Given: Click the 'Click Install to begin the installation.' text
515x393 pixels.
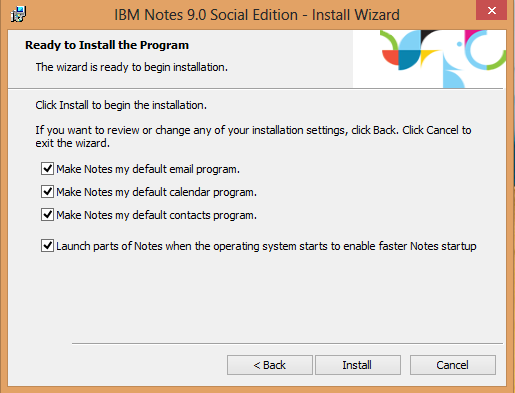Looking at the screenshot, I should [x=121, y=105].
